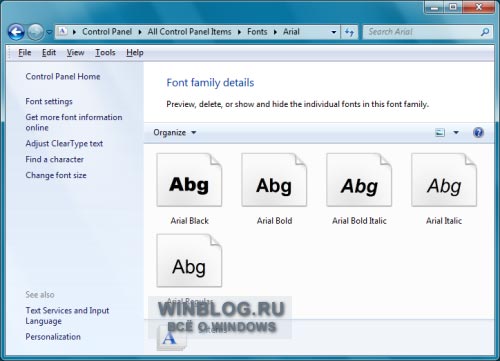
Task: Open Get more font information online
Action: (74, 122)
